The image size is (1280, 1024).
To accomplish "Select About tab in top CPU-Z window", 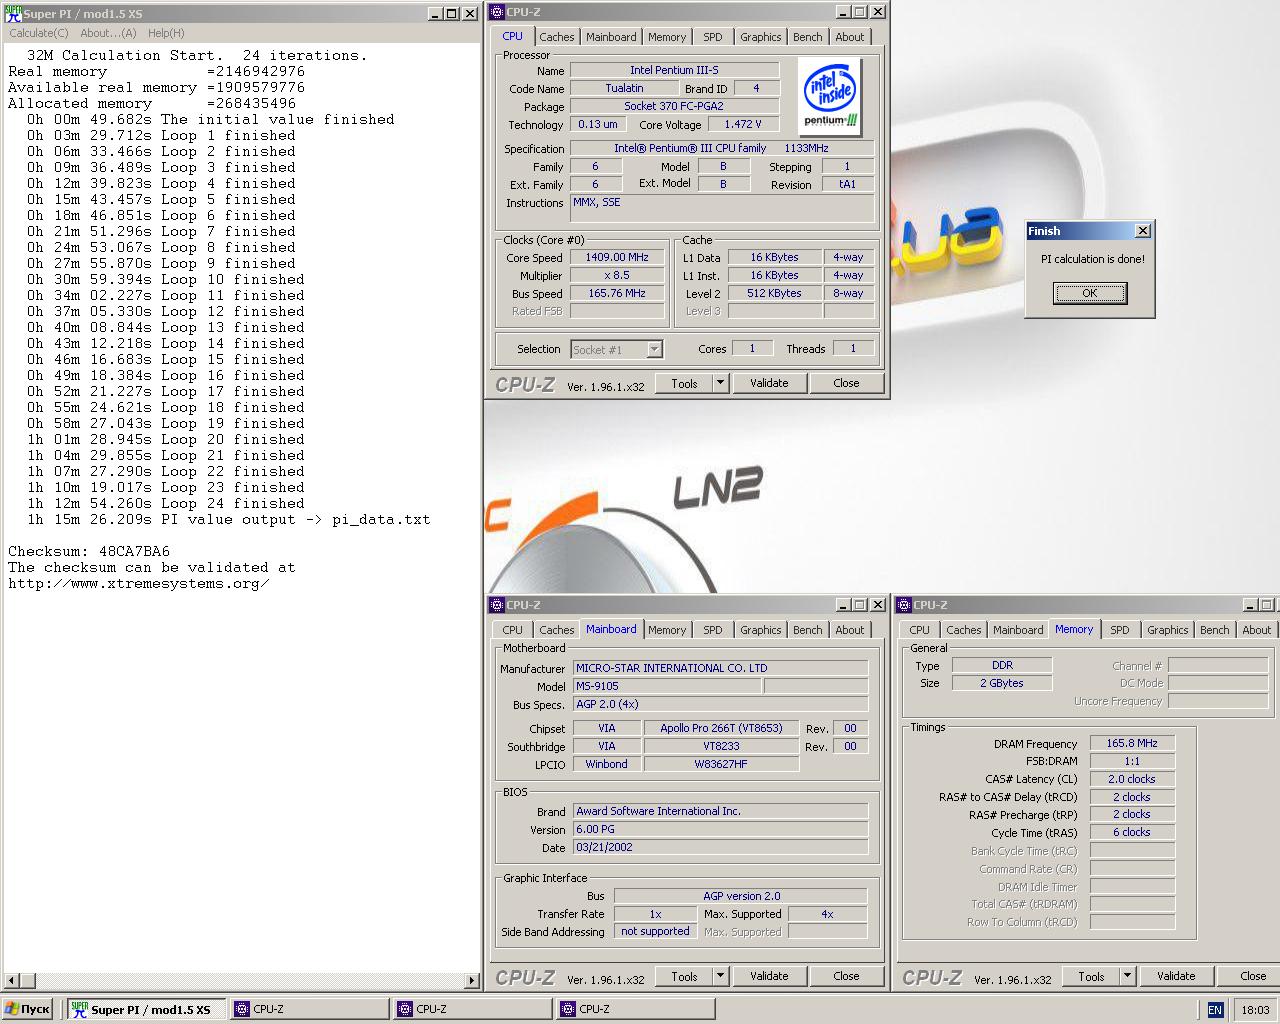I will tap(850, 37).
